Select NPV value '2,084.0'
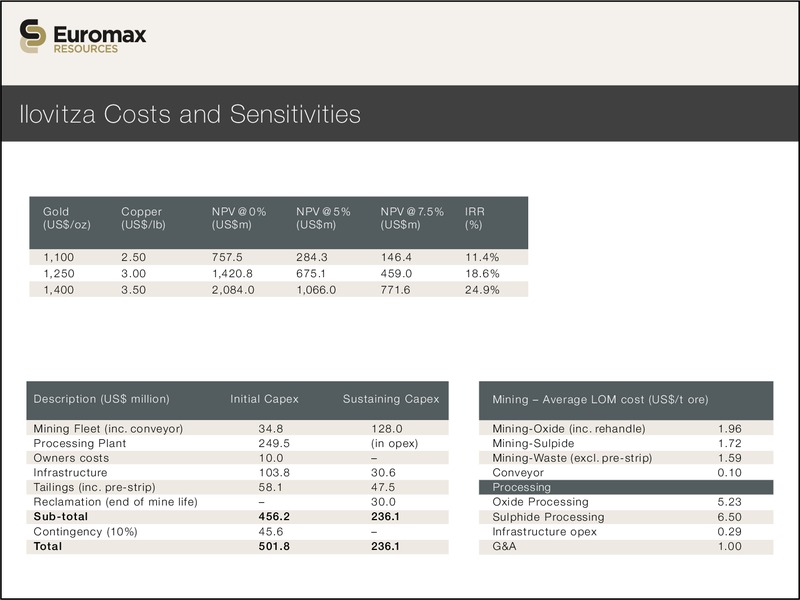The image size is (800, 600). 233,290
